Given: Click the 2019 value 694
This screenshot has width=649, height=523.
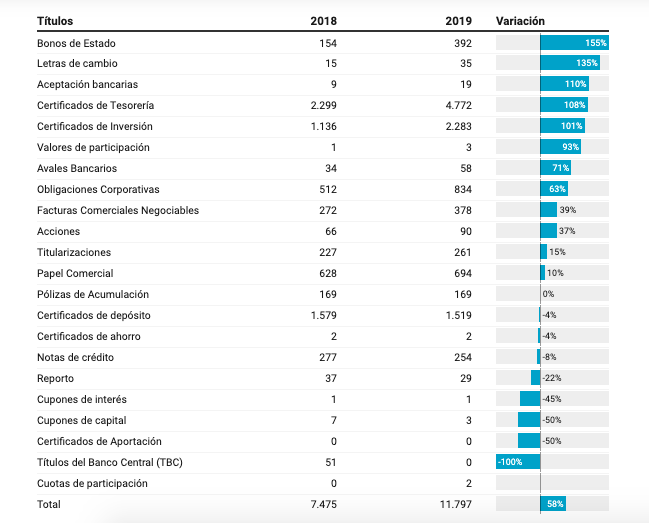Looking at the screenshot, I should (463, 273).
